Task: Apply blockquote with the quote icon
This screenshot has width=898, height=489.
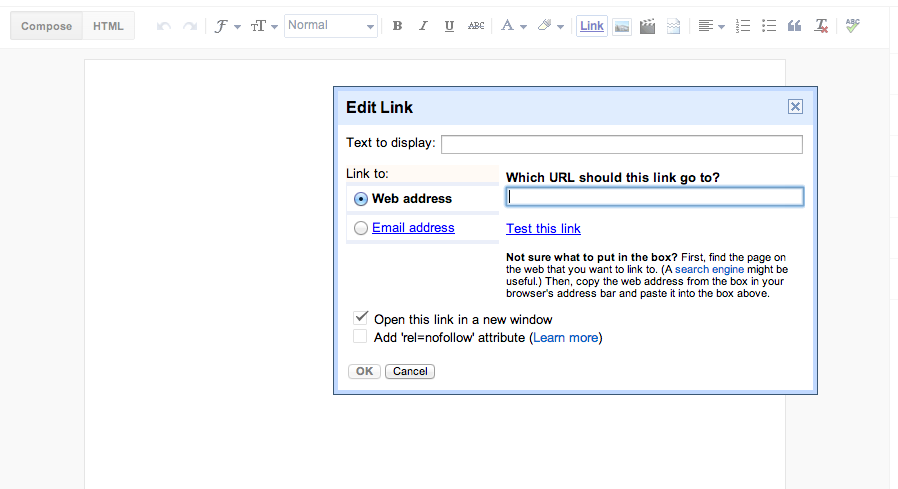Action: [x=795, y=26]
